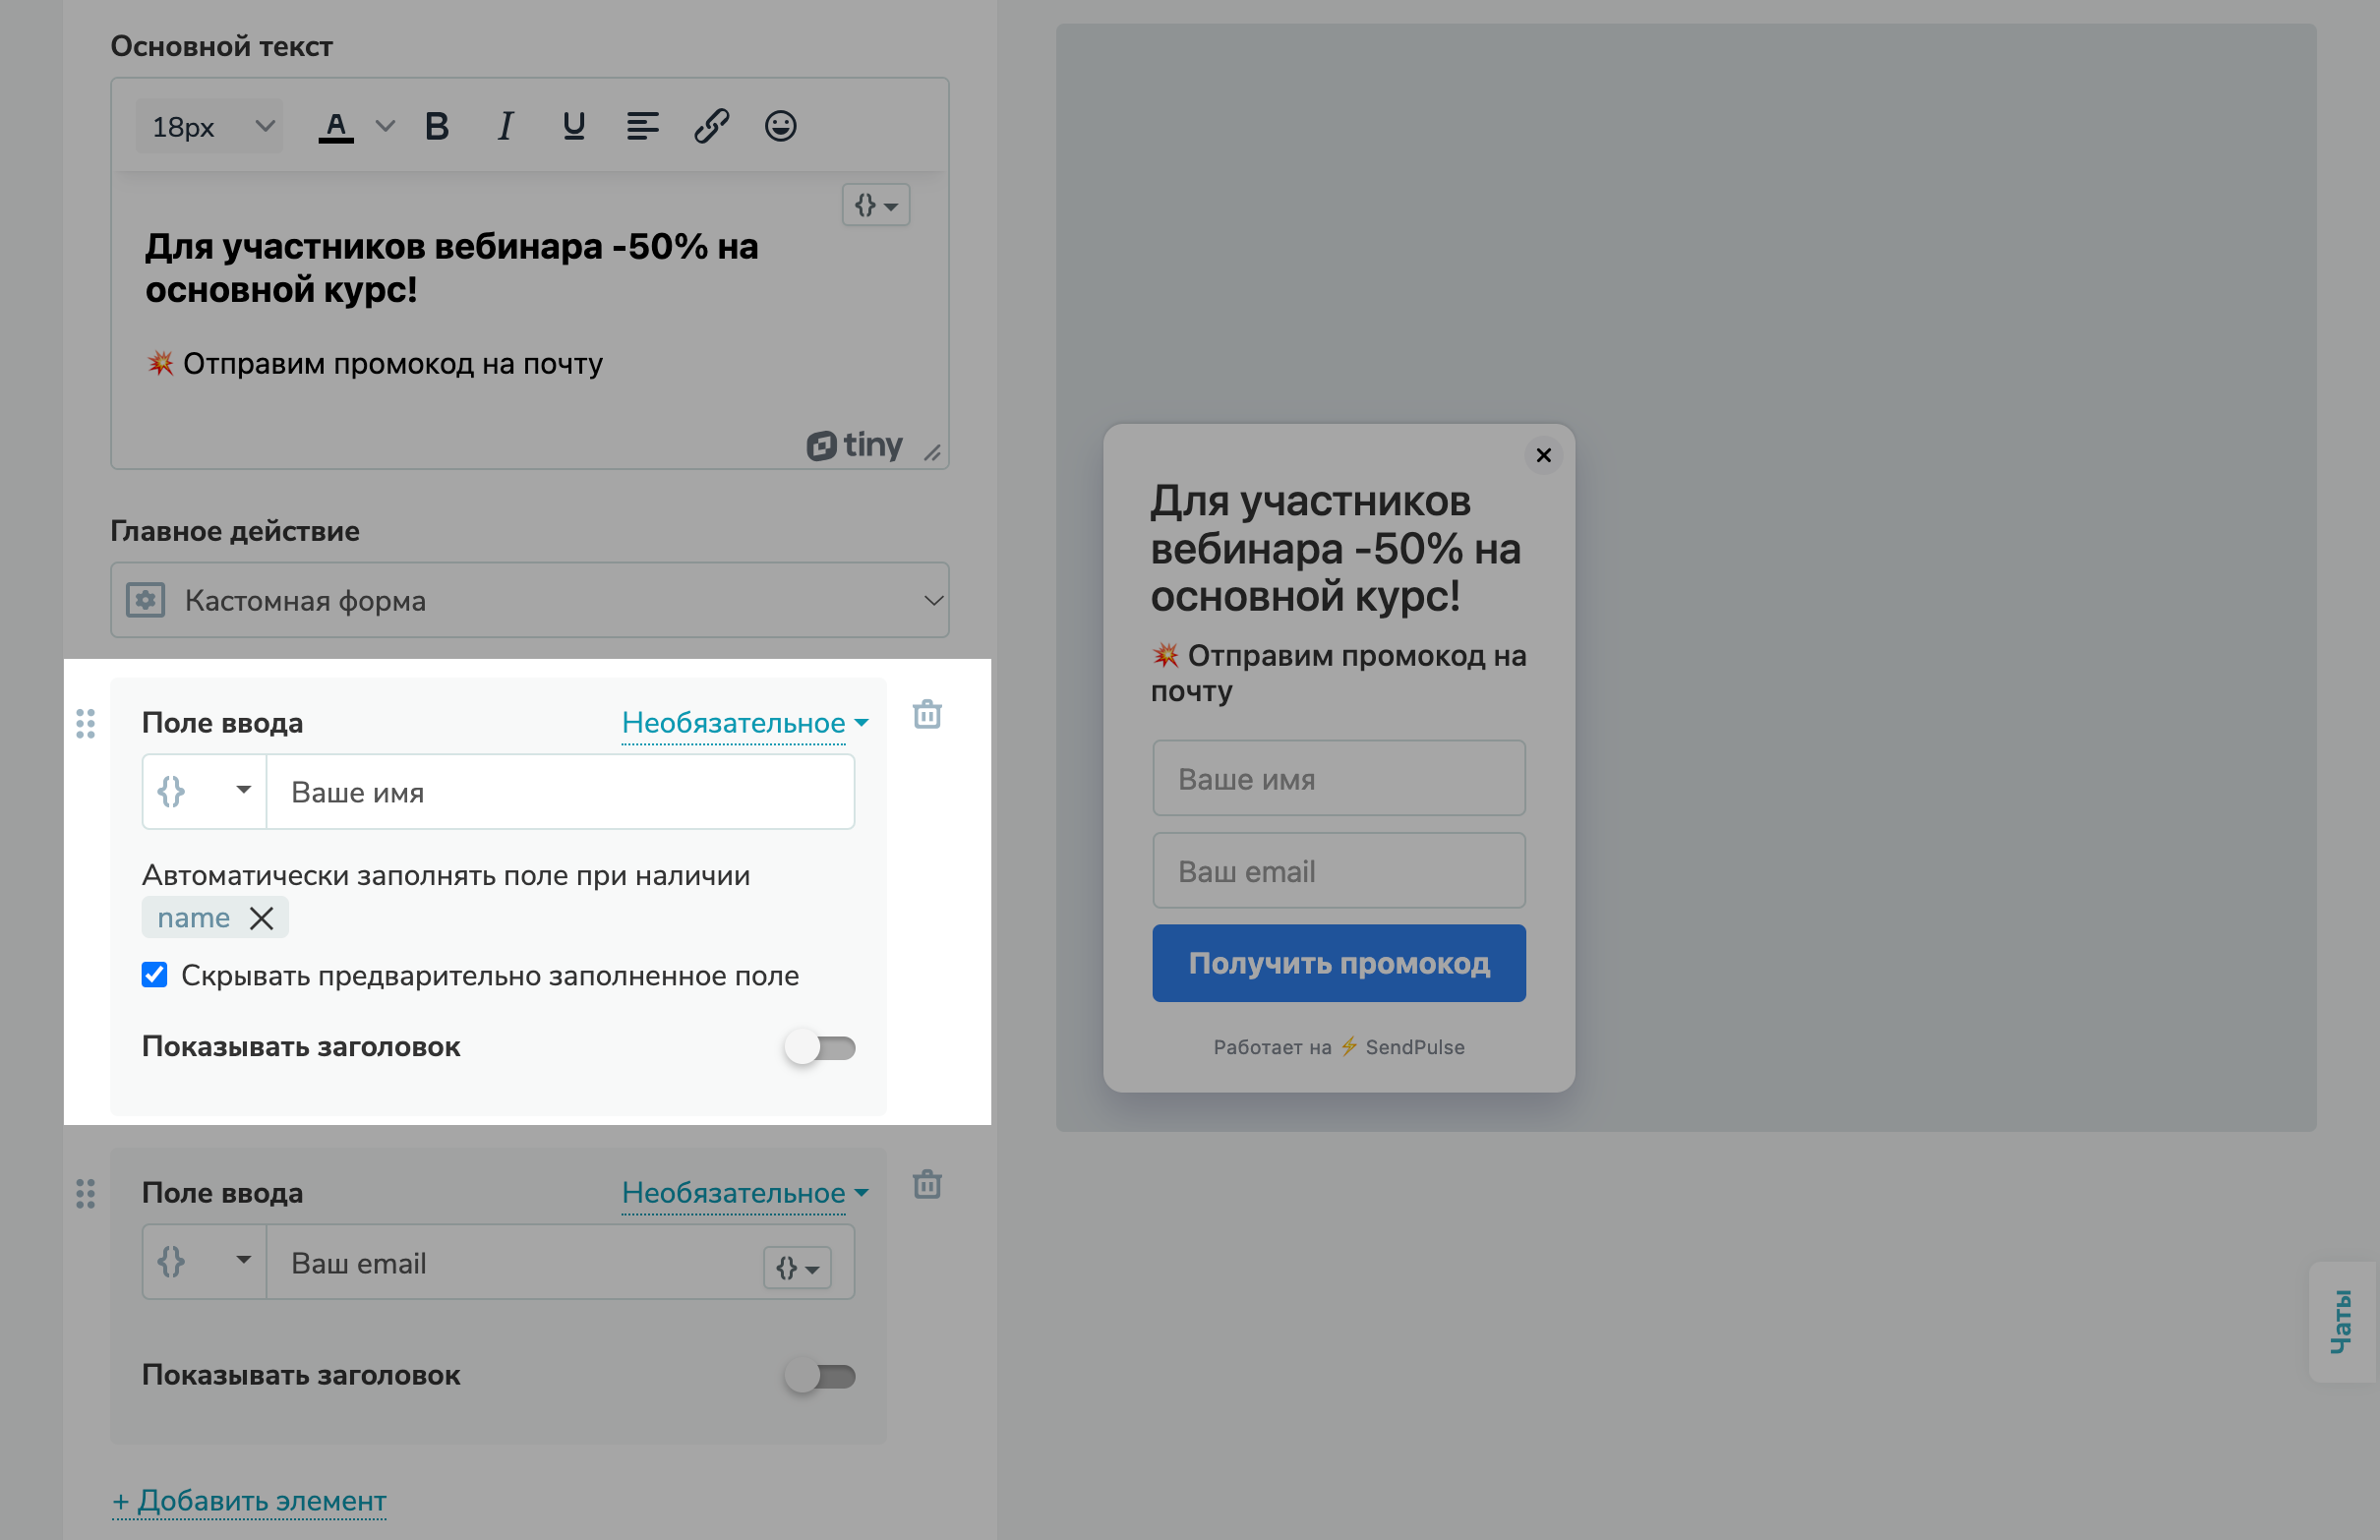Apply bold formatting in the text editor

[x=437, y=125]
